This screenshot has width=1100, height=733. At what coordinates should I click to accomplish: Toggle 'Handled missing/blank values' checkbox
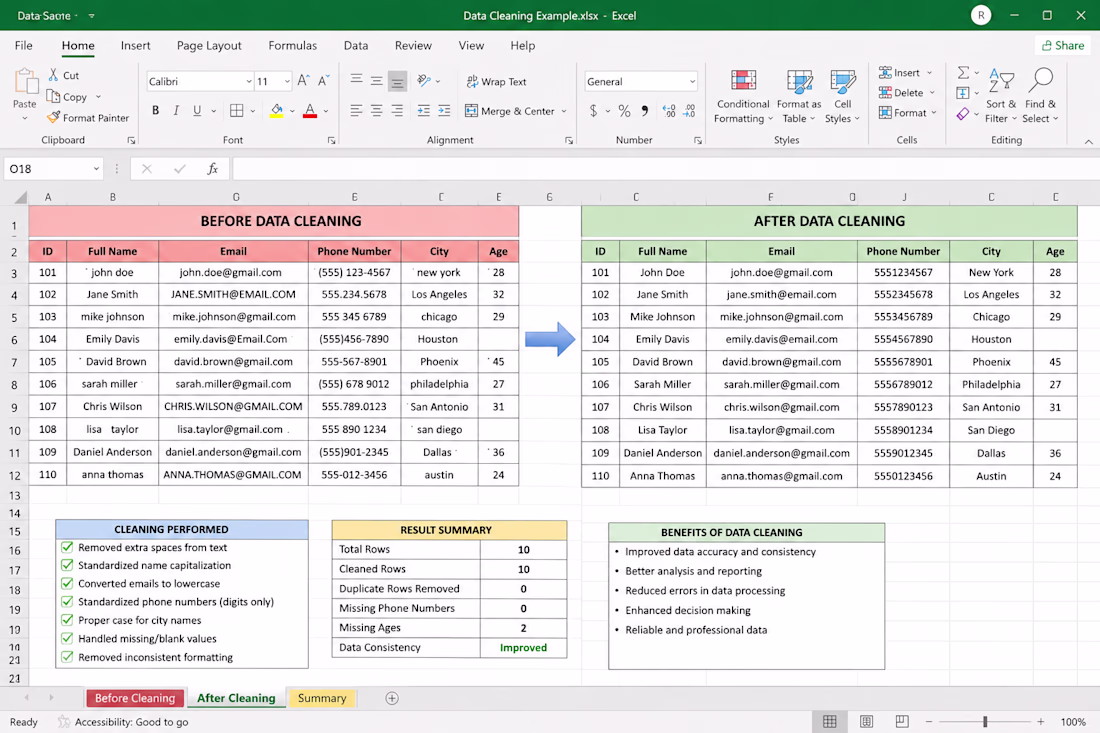[67, 638]
